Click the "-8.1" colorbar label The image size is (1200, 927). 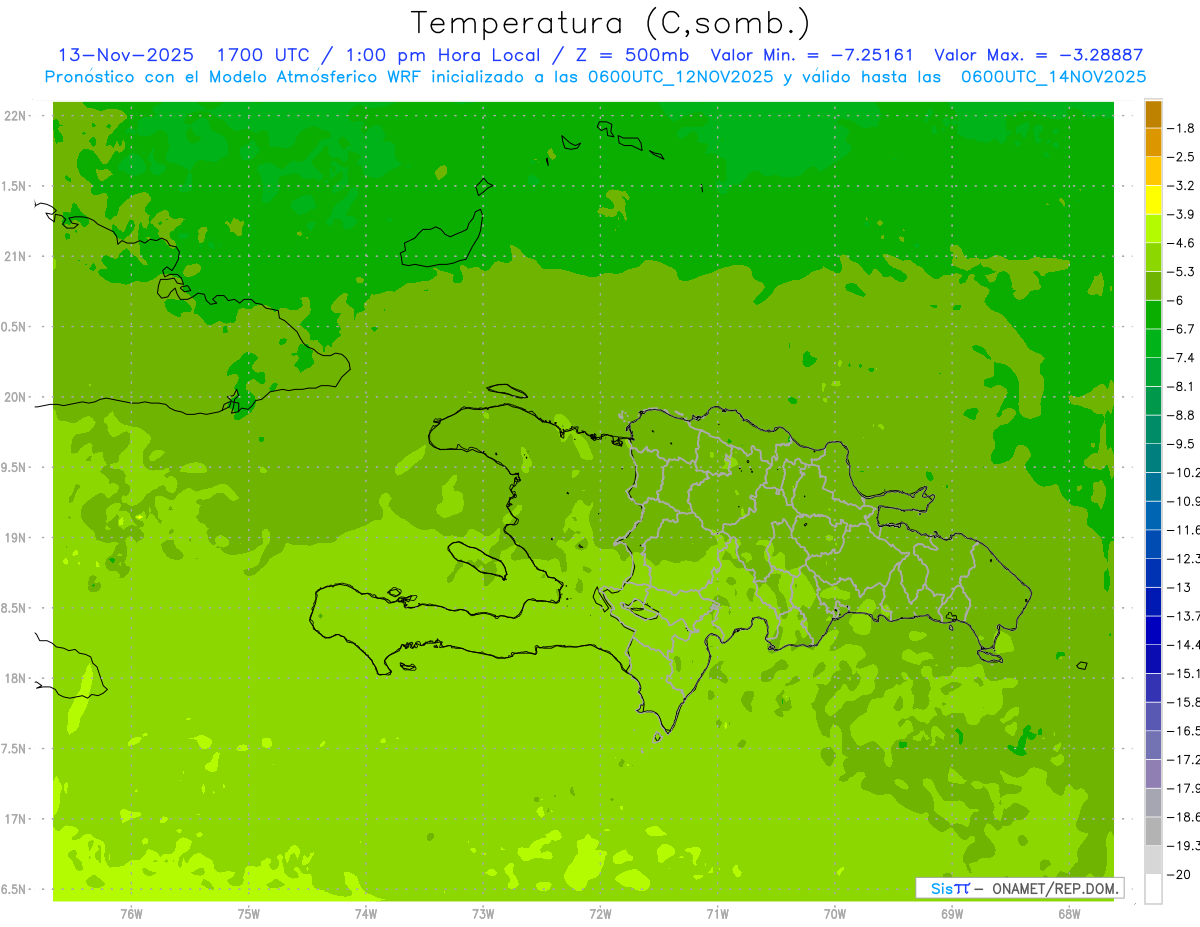(x=1180, y=387)
